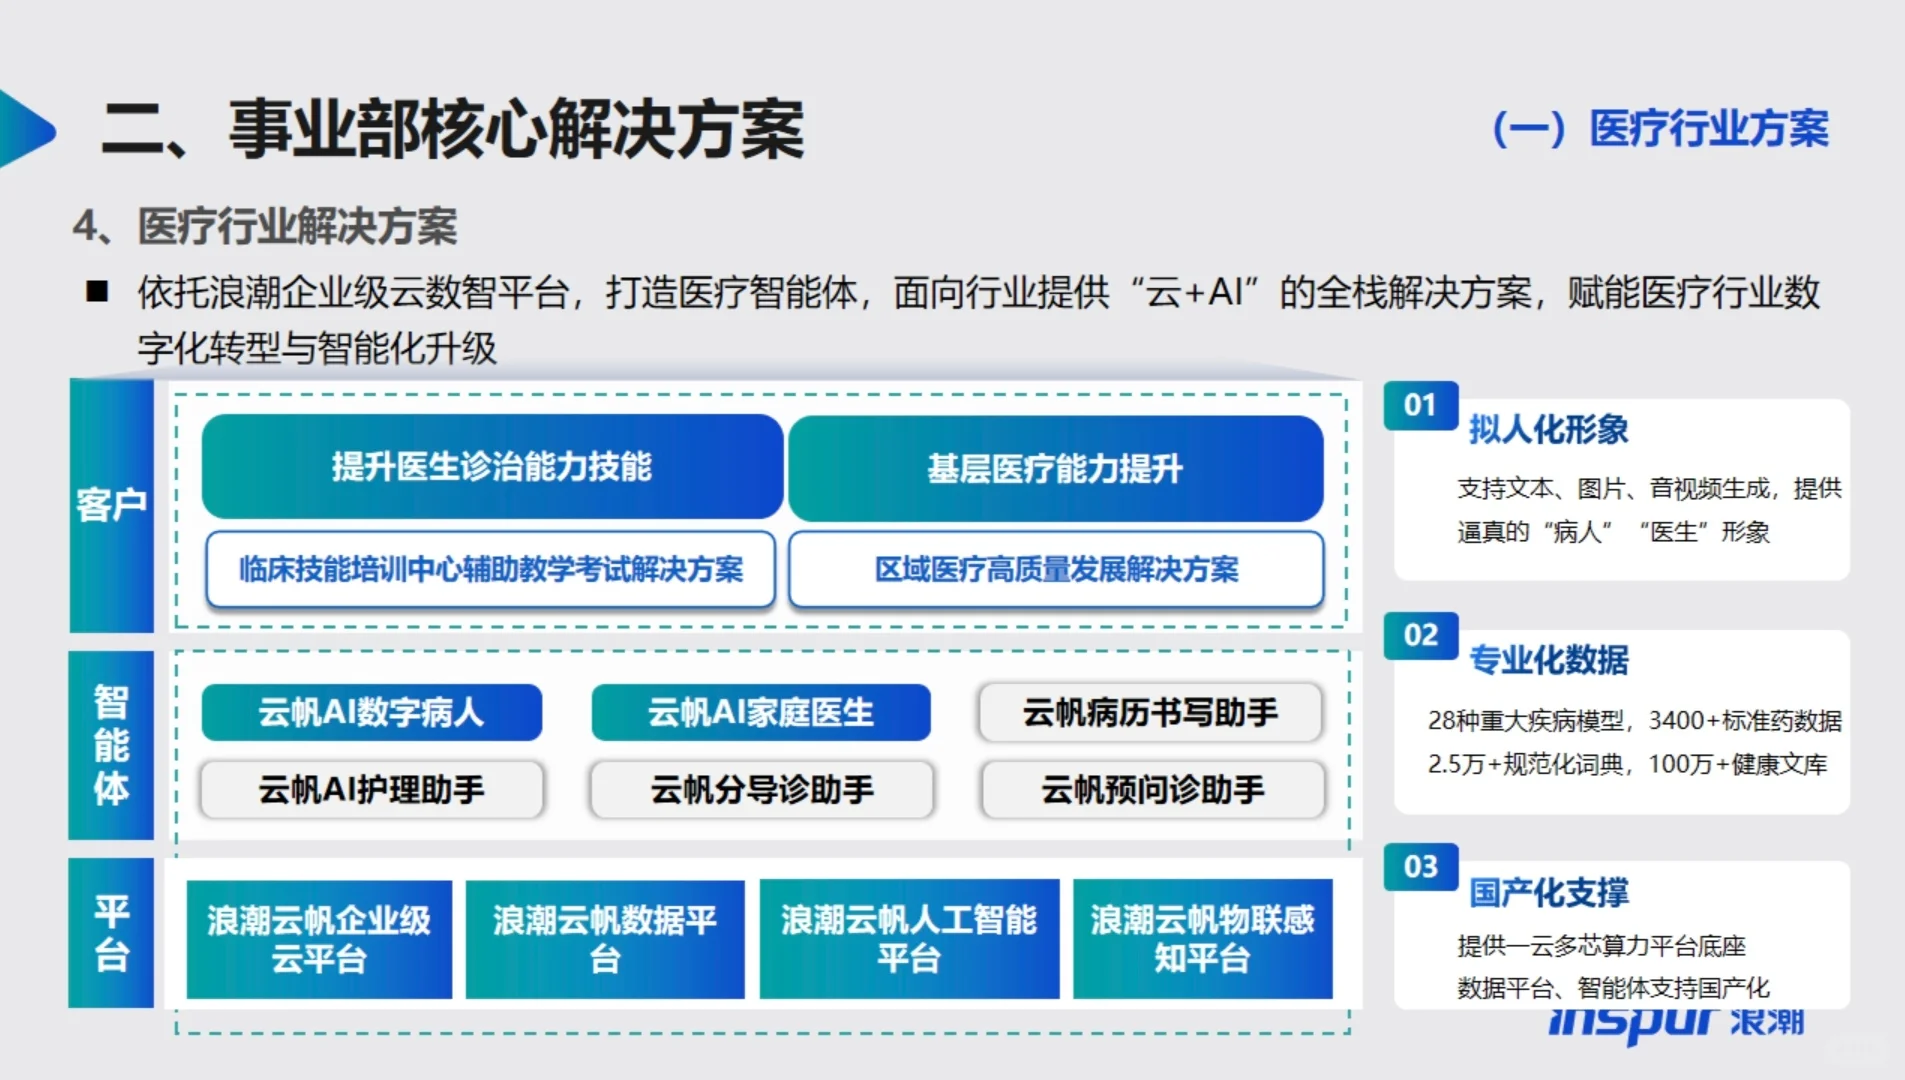Click the (一) 医疗行业方案 section label
This screenshot has width=1905, height=1080.
[x=1660, y=129]
